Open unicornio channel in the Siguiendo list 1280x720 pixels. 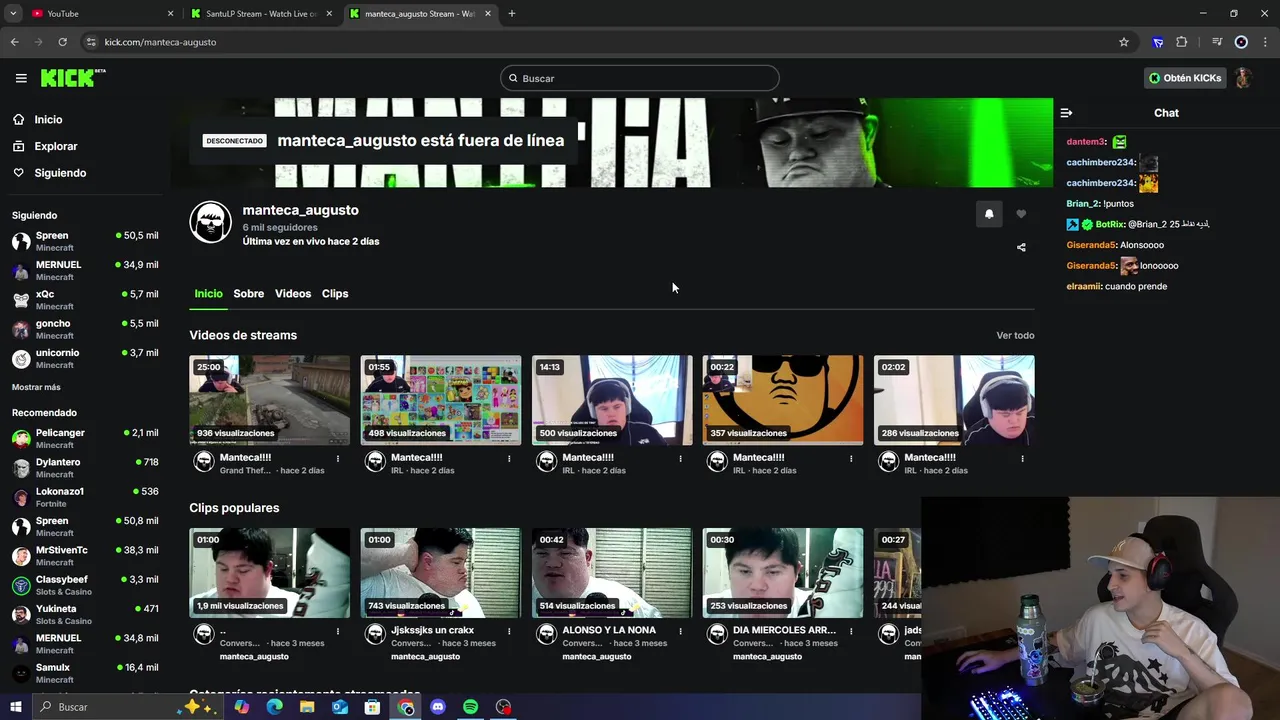tap(85, 358)
